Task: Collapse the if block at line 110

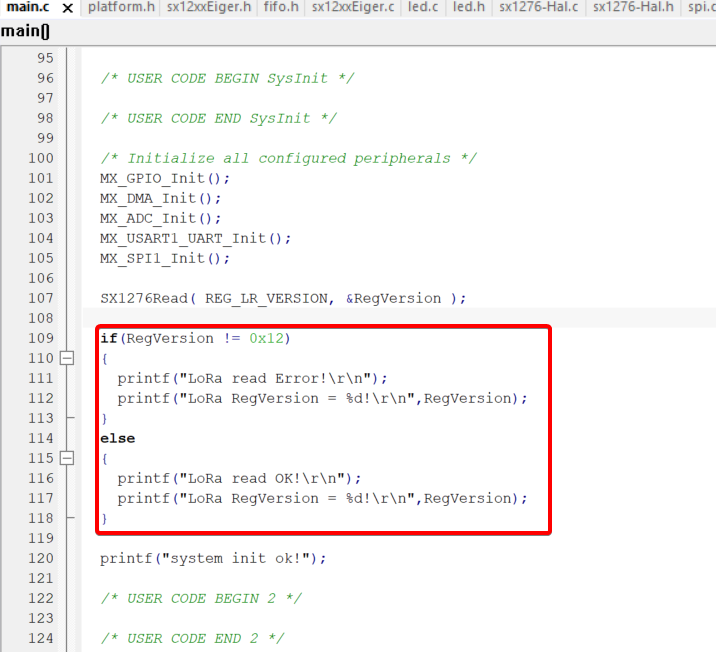Action: point(67,358)
